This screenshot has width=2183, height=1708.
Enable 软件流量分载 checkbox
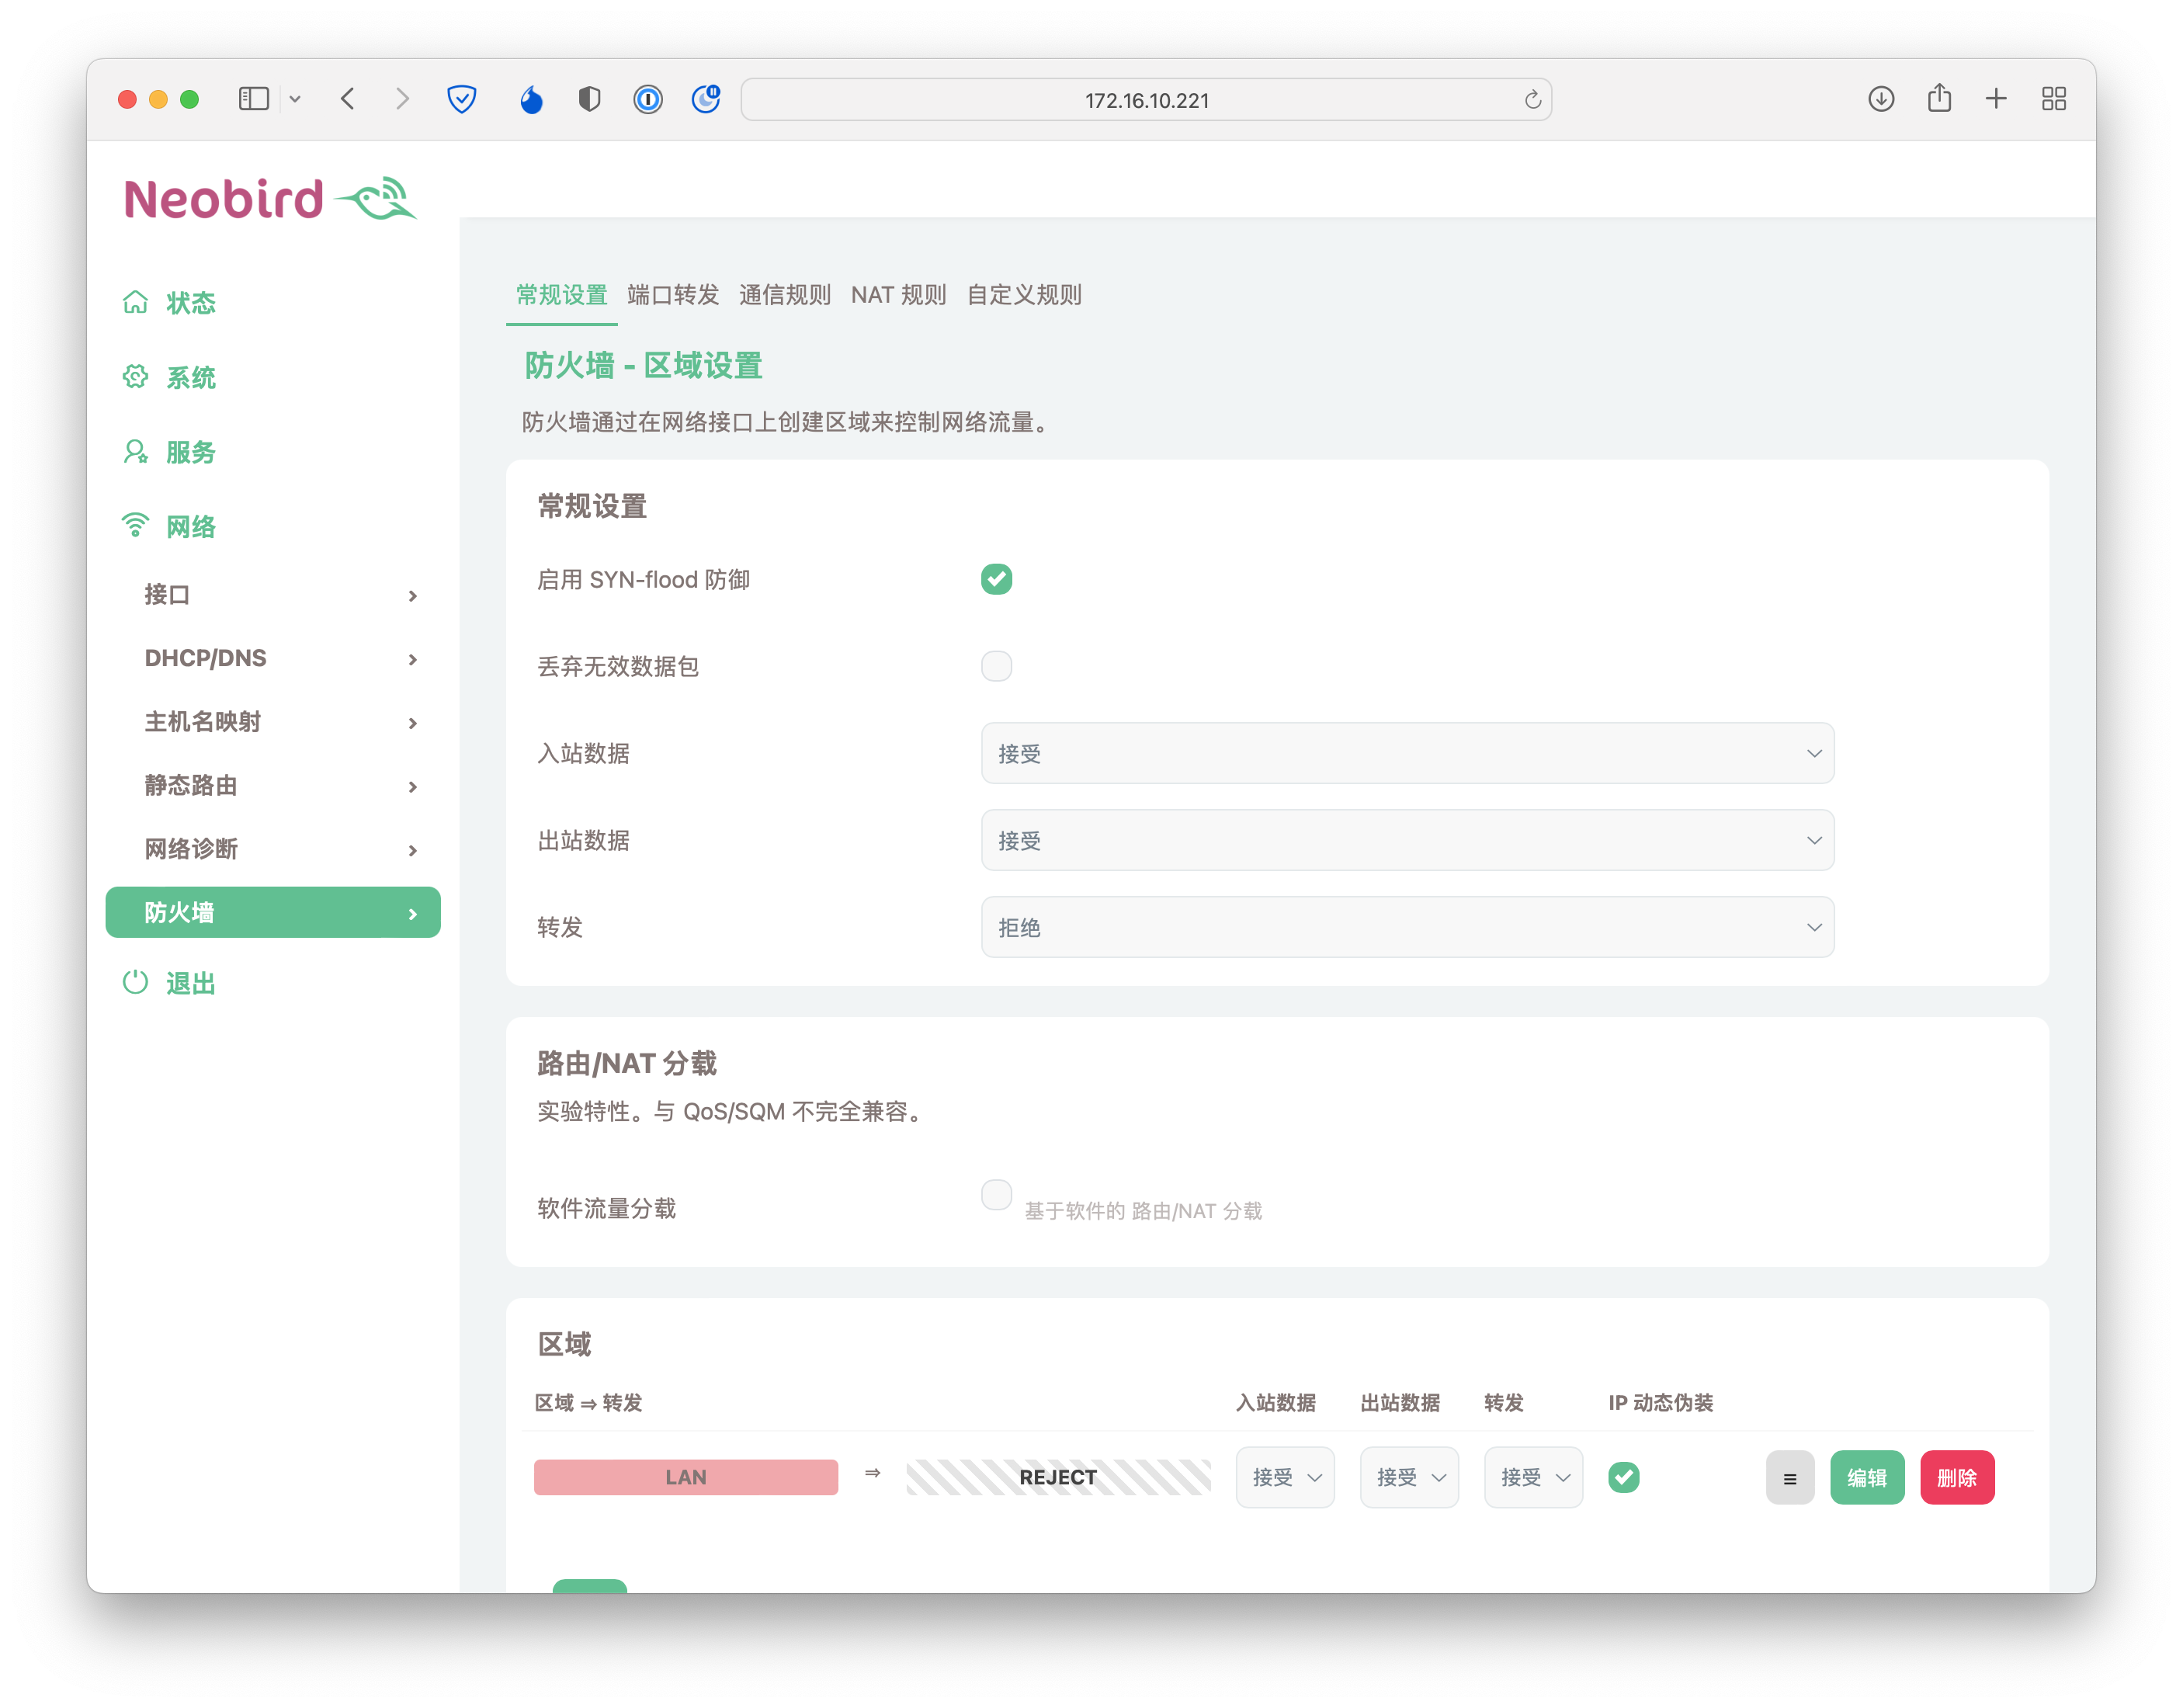(996, 1194)
